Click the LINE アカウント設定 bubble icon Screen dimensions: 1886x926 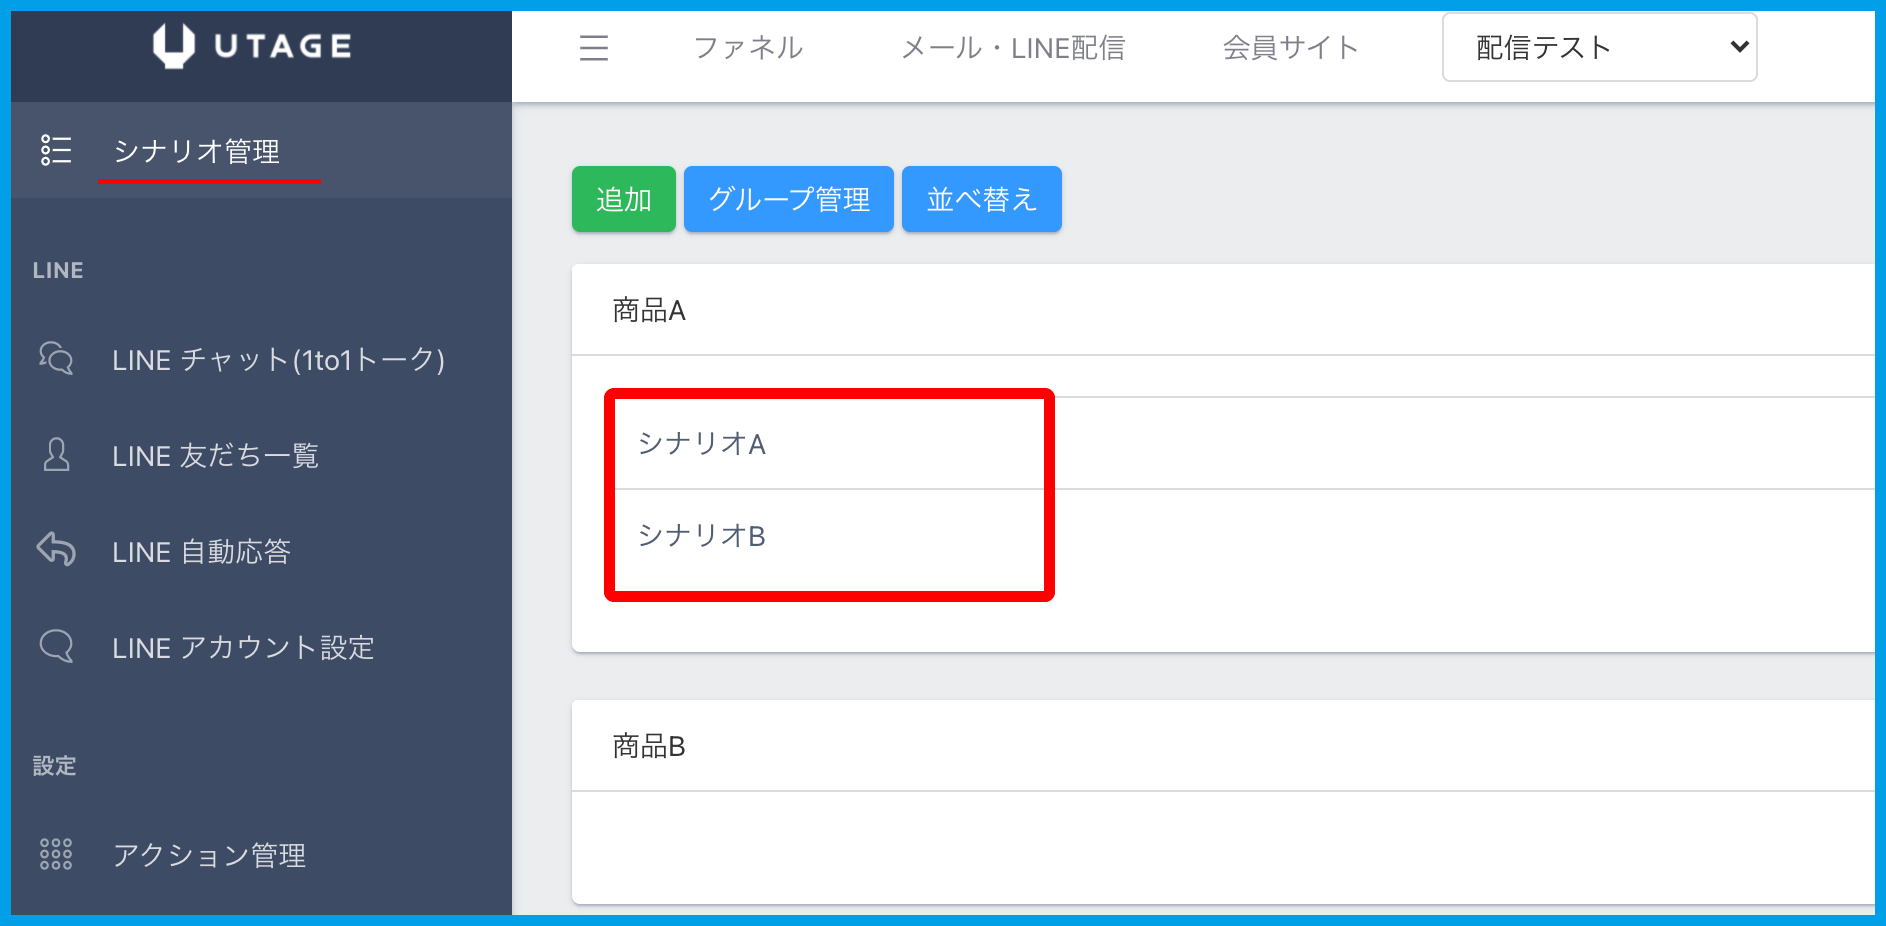(x=56, y=646)
